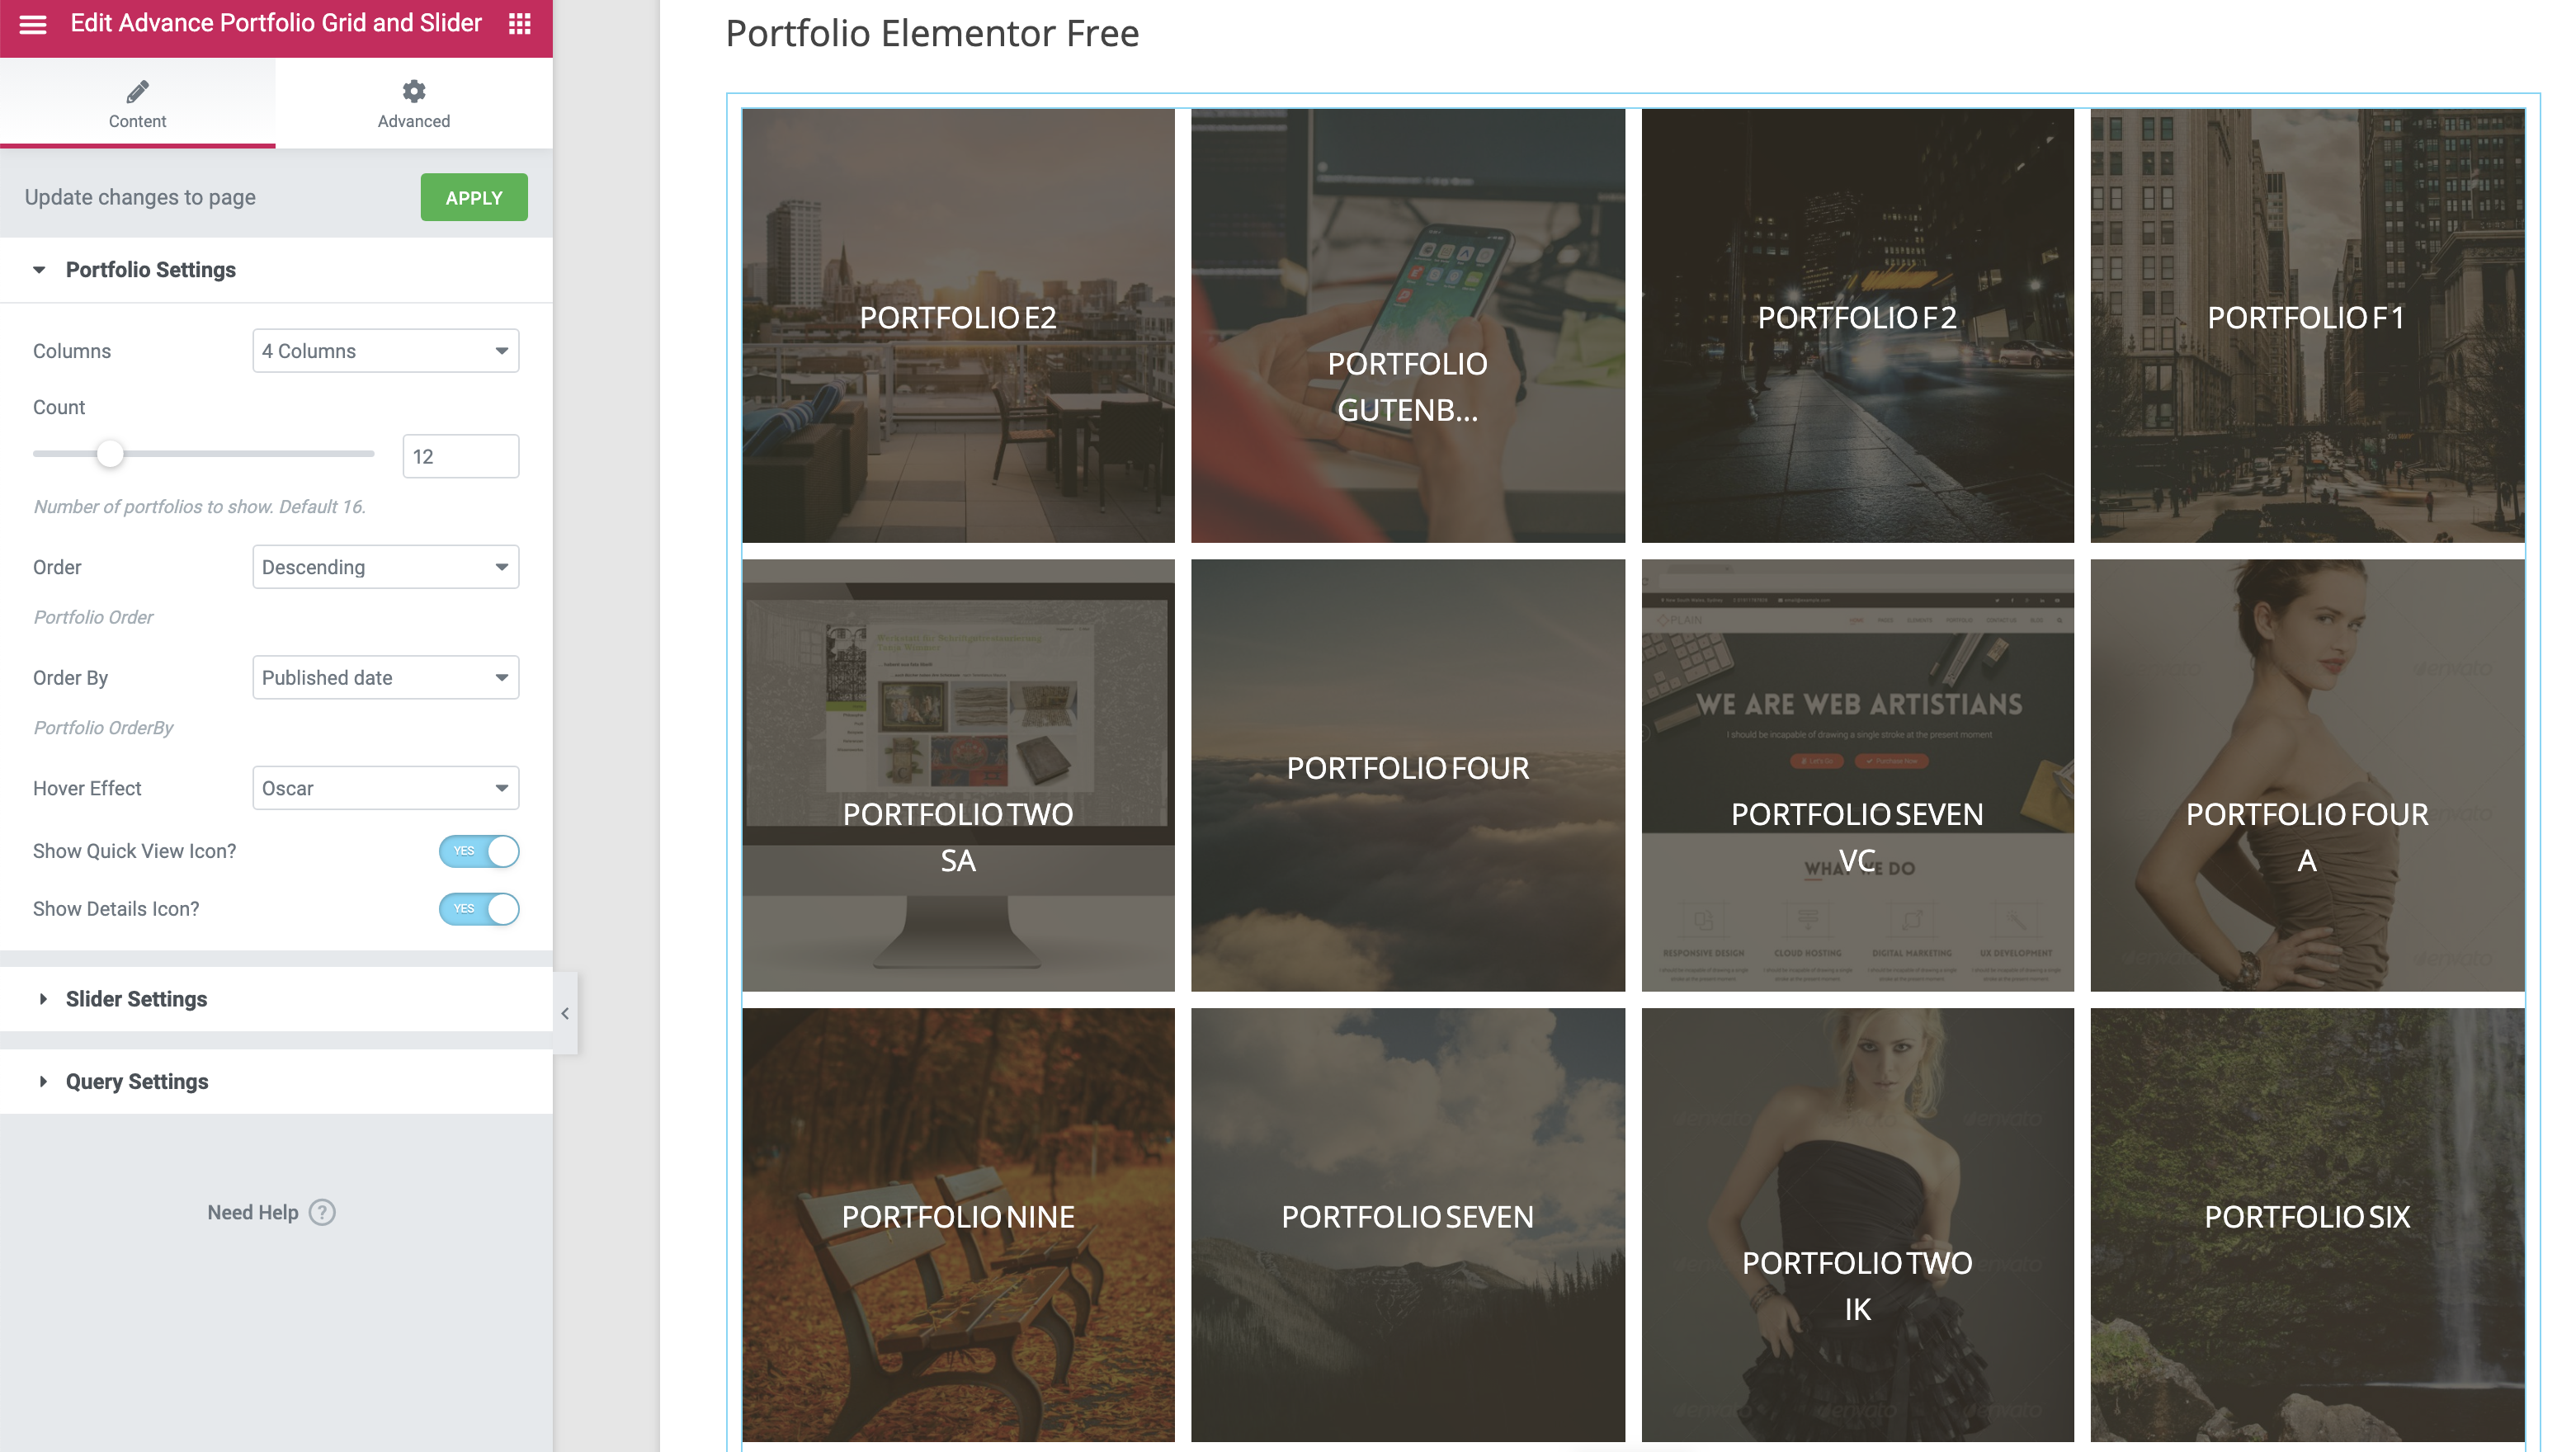The width and height of the screenshot is (2576, 1452).
Task: Click the Hover Effect label
Action: click(x=87, y=788)
